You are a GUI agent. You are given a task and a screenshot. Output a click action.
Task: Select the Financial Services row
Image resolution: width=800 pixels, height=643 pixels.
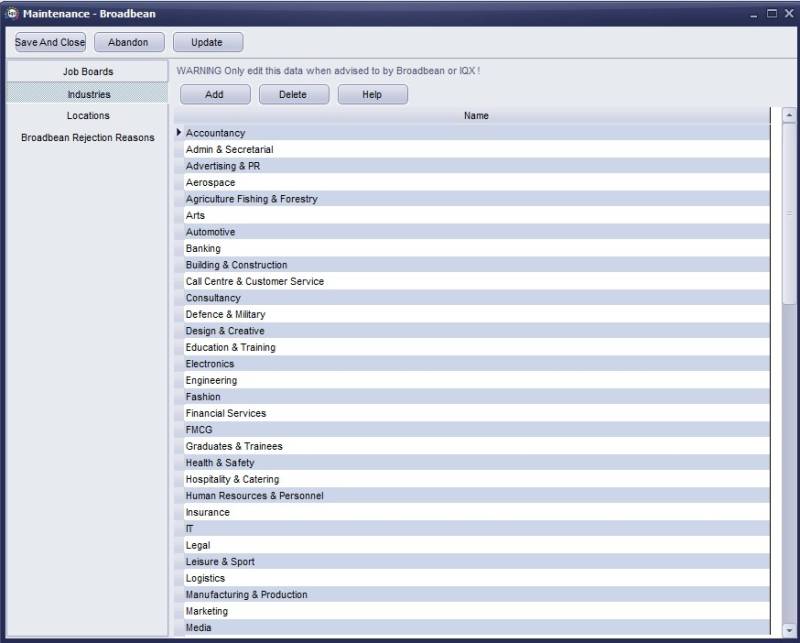pyautogui.click(x=477, y=413)
